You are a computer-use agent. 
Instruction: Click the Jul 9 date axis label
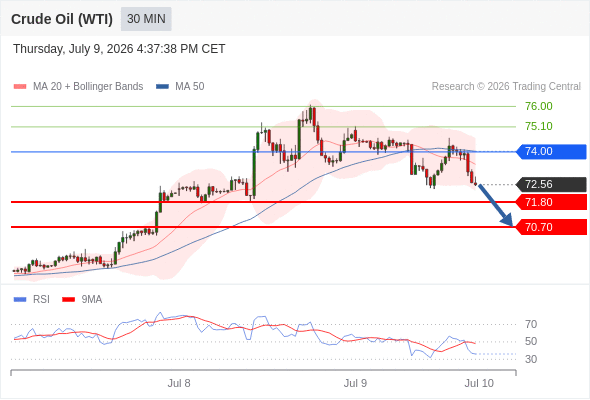pyautogui.click(x=355, y=383)
